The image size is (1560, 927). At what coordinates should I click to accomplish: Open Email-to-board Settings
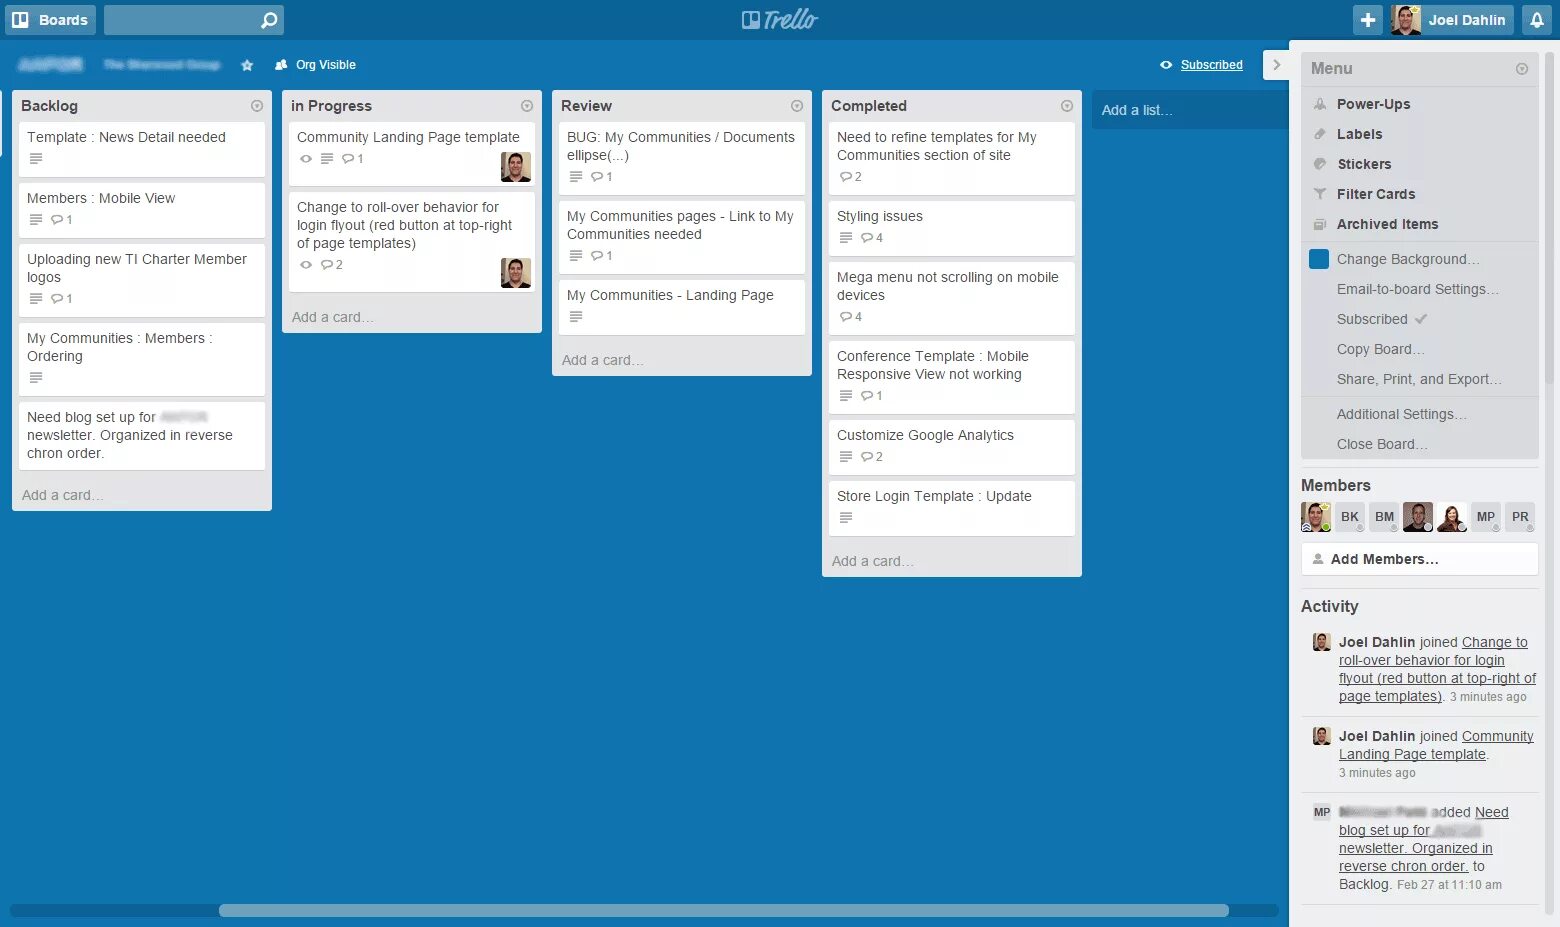coord(1419,289)
